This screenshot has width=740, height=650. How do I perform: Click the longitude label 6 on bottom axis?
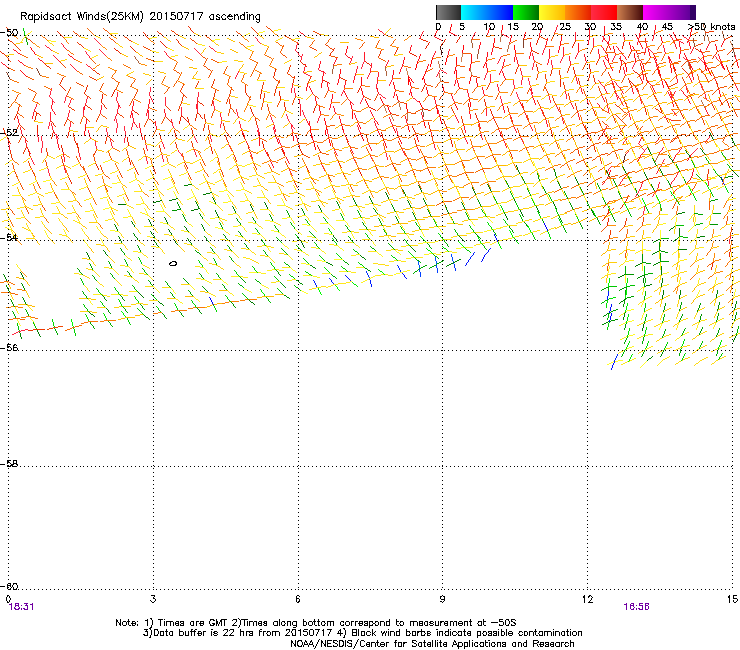click(x=298, y=599)
